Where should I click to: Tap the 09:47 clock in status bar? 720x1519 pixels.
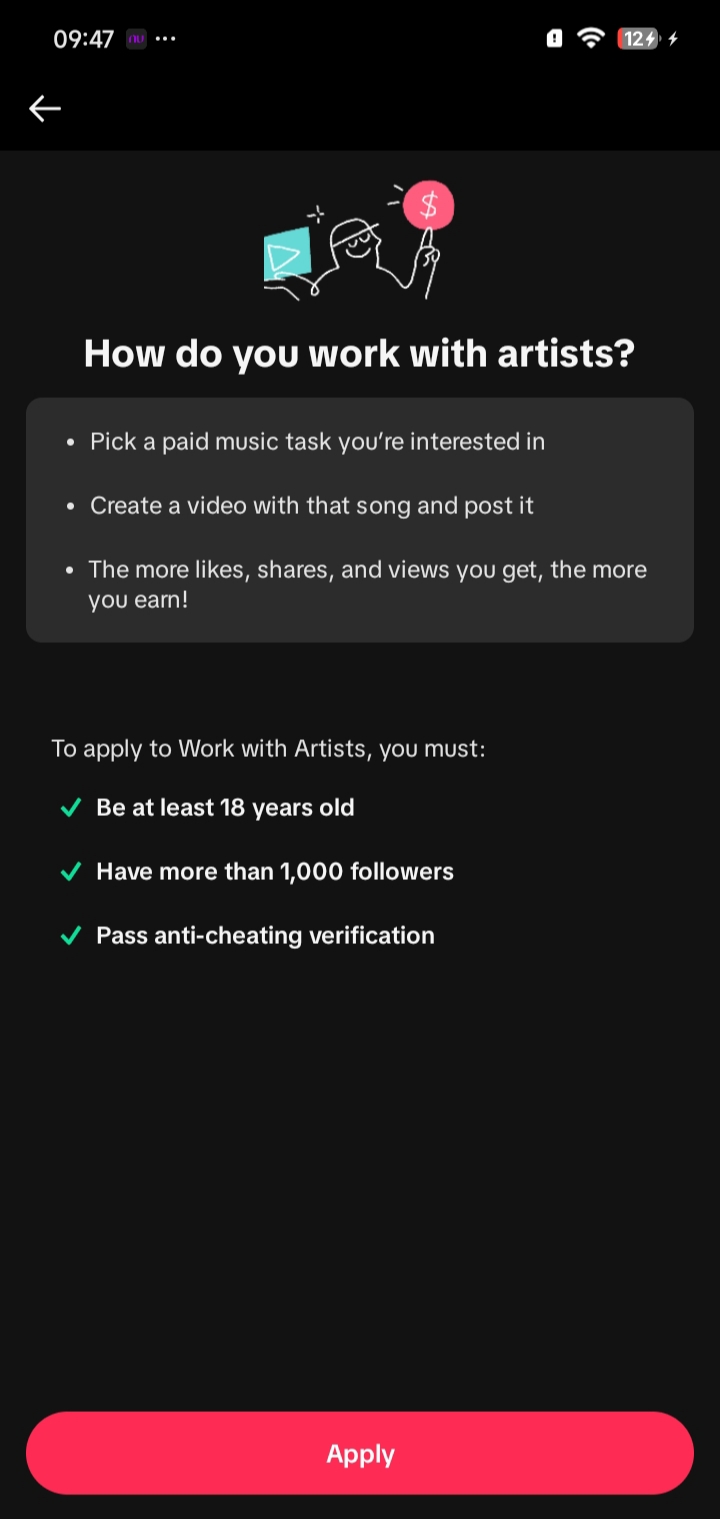click(x=84, y=40)
